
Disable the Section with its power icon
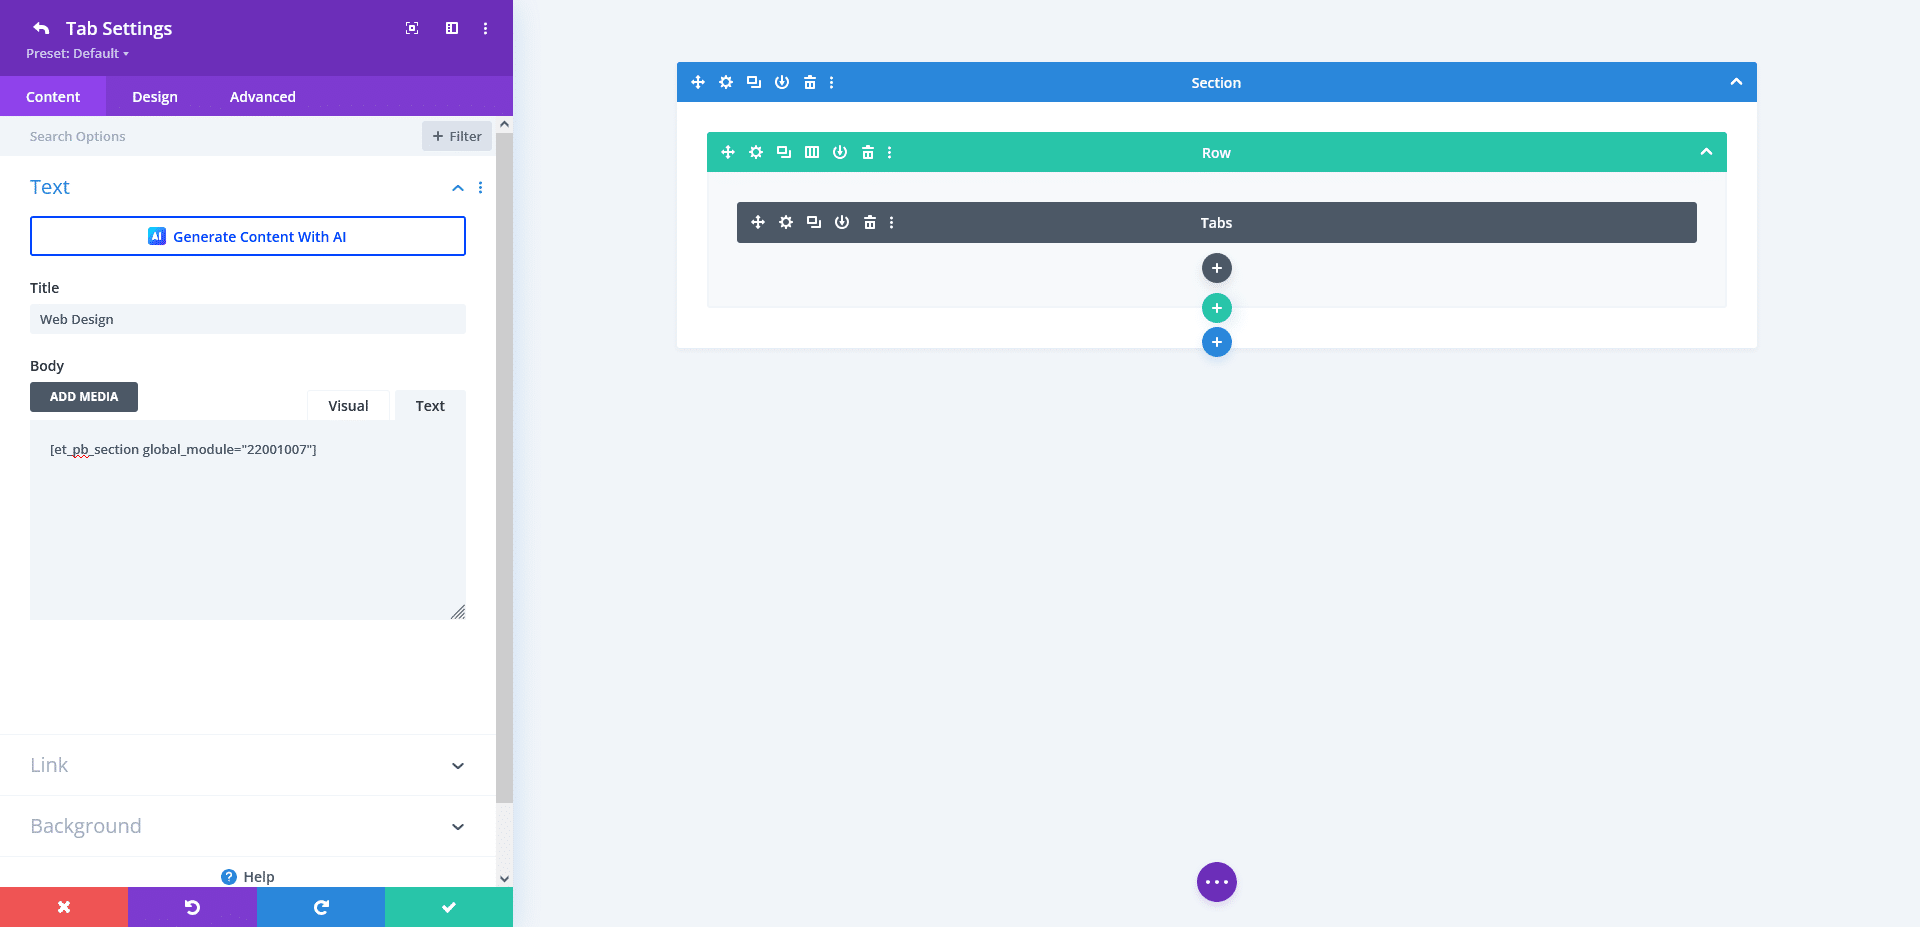coord(781,82)
